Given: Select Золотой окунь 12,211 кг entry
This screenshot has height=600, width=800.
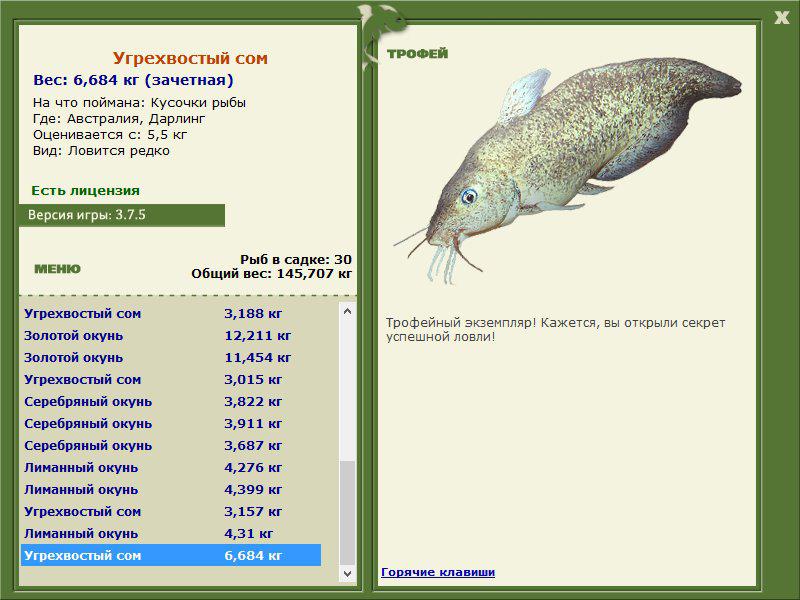Looking at the screenshot, I should click(x=171, y=336).
